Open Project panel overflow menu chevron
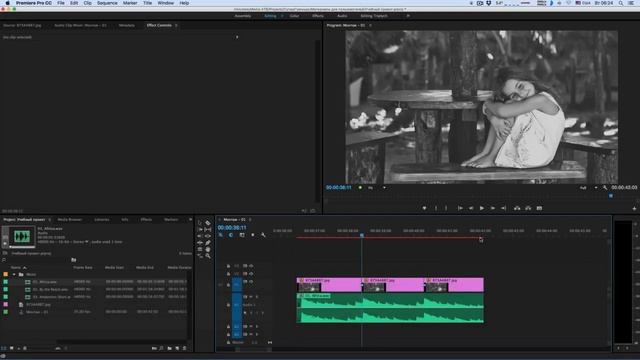Viewport: 640px width, 360px height. click(x=190, y=220)
